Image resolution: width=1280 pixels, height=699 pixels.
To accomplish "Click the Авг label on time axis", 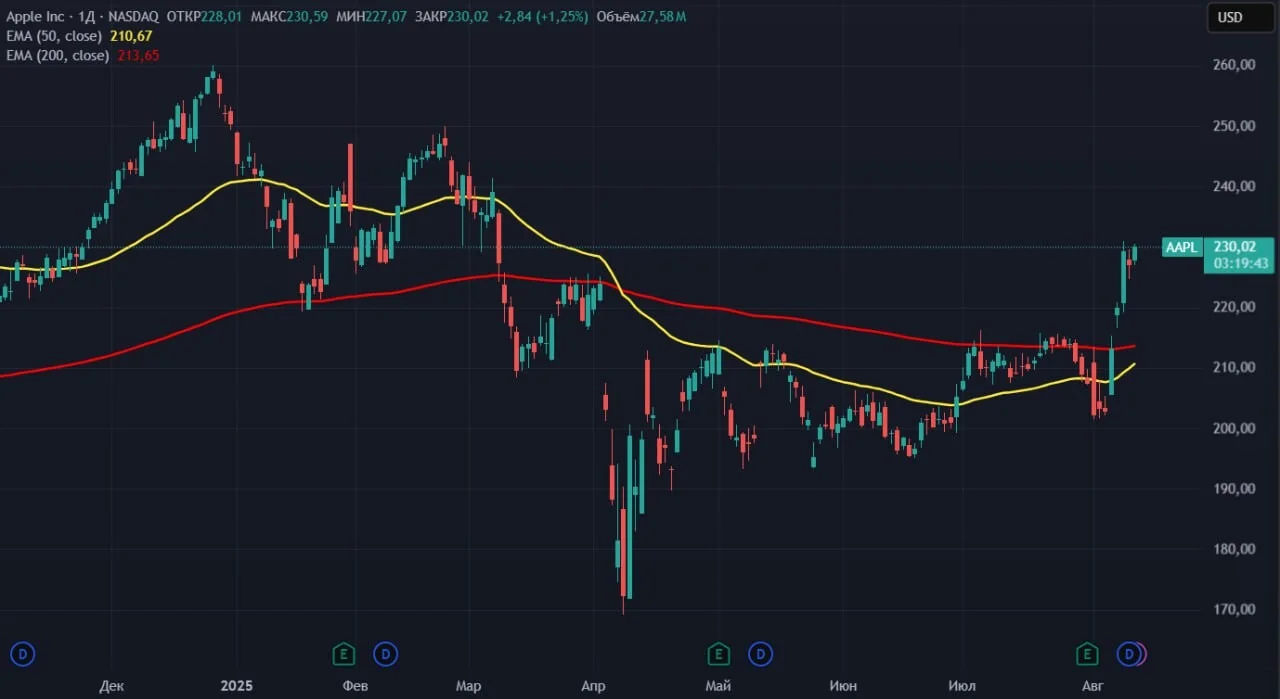I will 1093,686.
